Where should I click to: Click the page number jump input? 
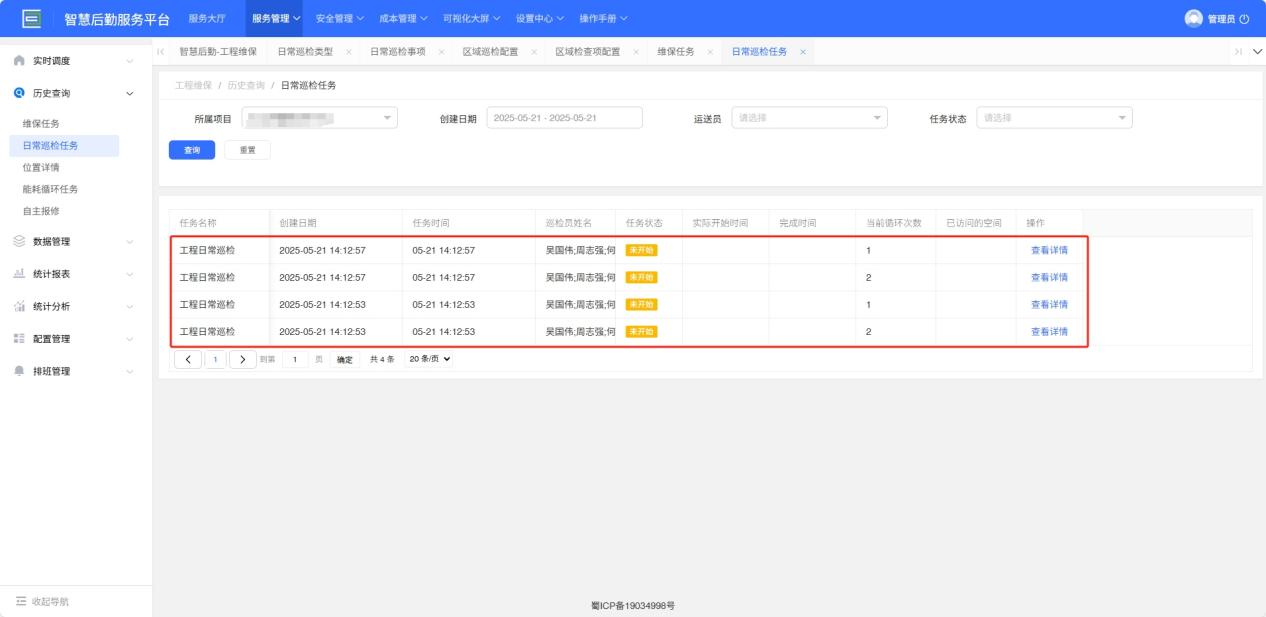click(295, 359)
